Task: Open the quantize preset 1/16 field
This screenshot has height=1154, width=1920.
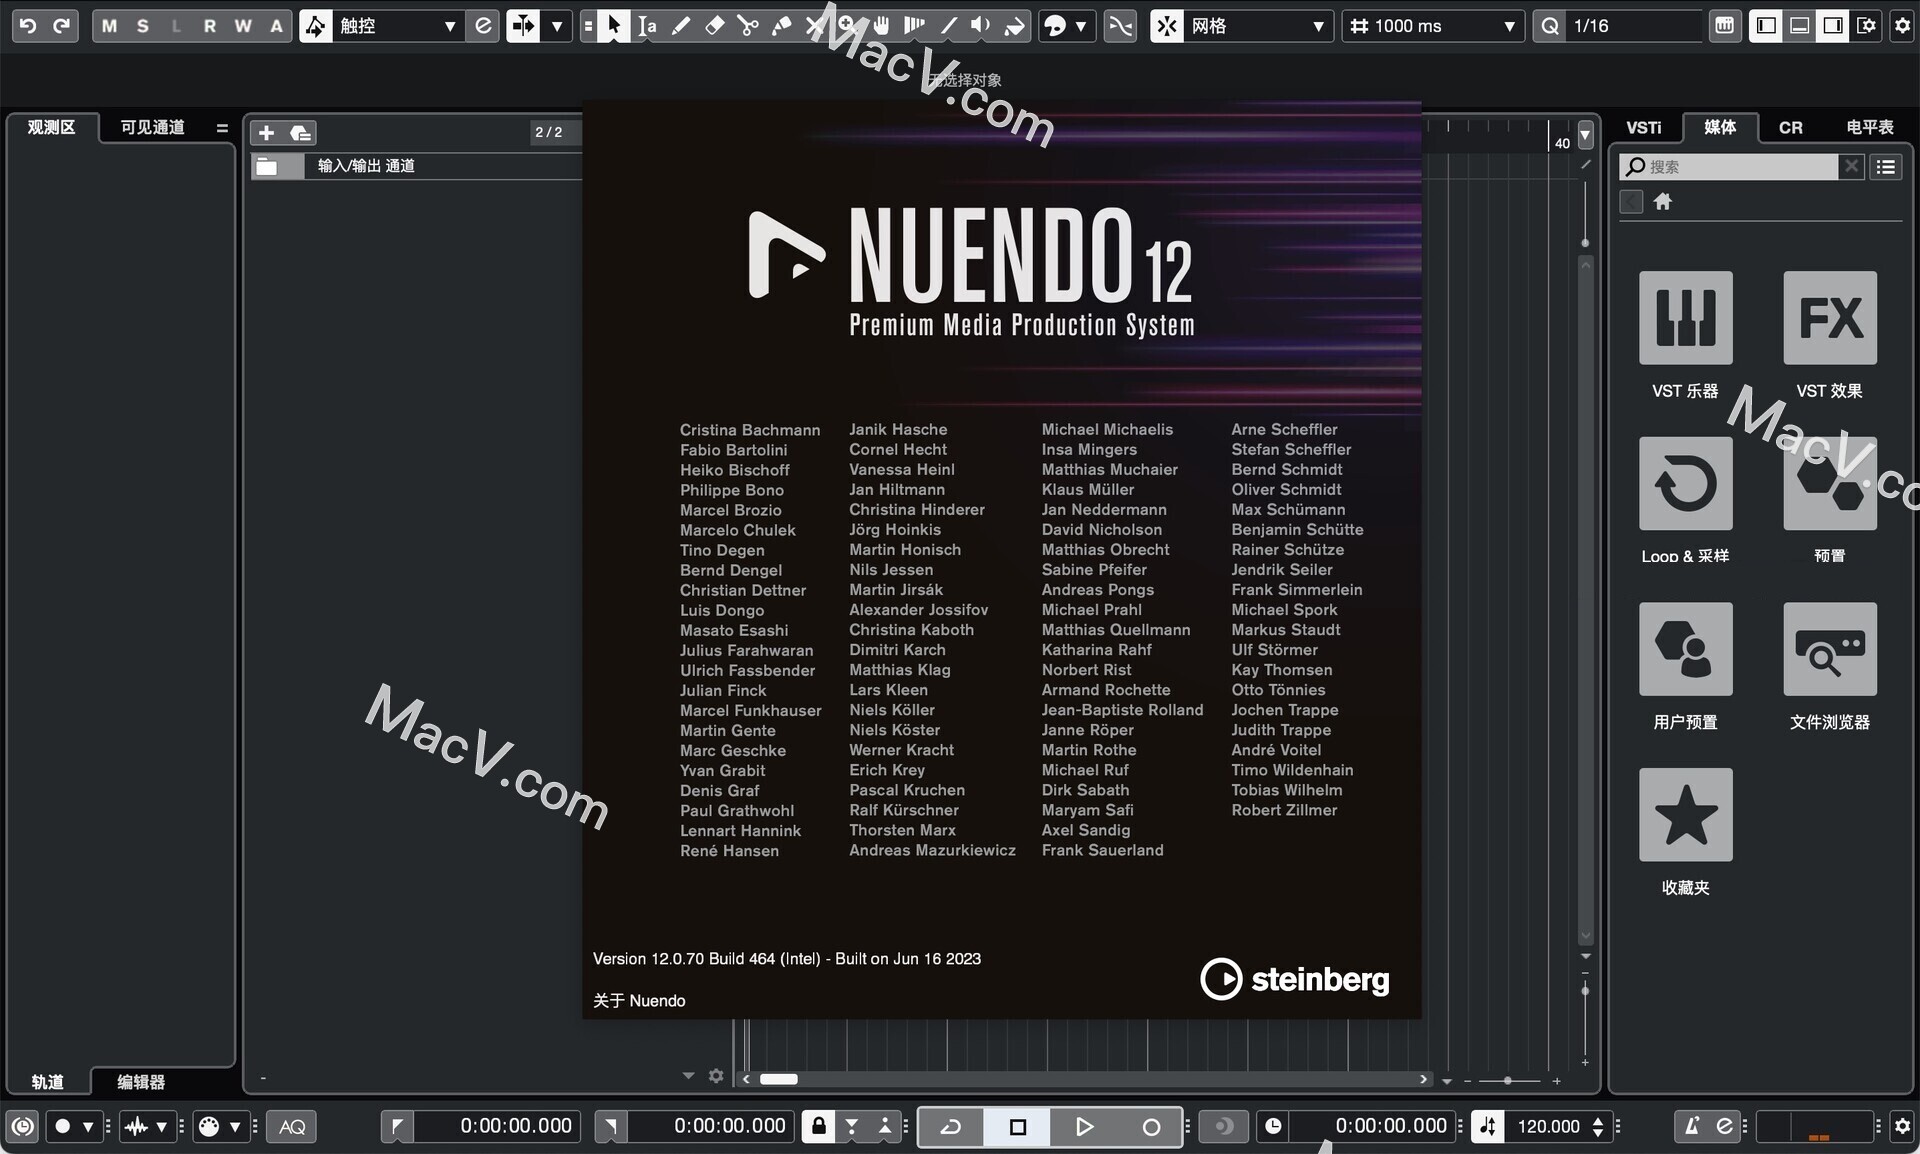Action: click(x=1634, y=26)
